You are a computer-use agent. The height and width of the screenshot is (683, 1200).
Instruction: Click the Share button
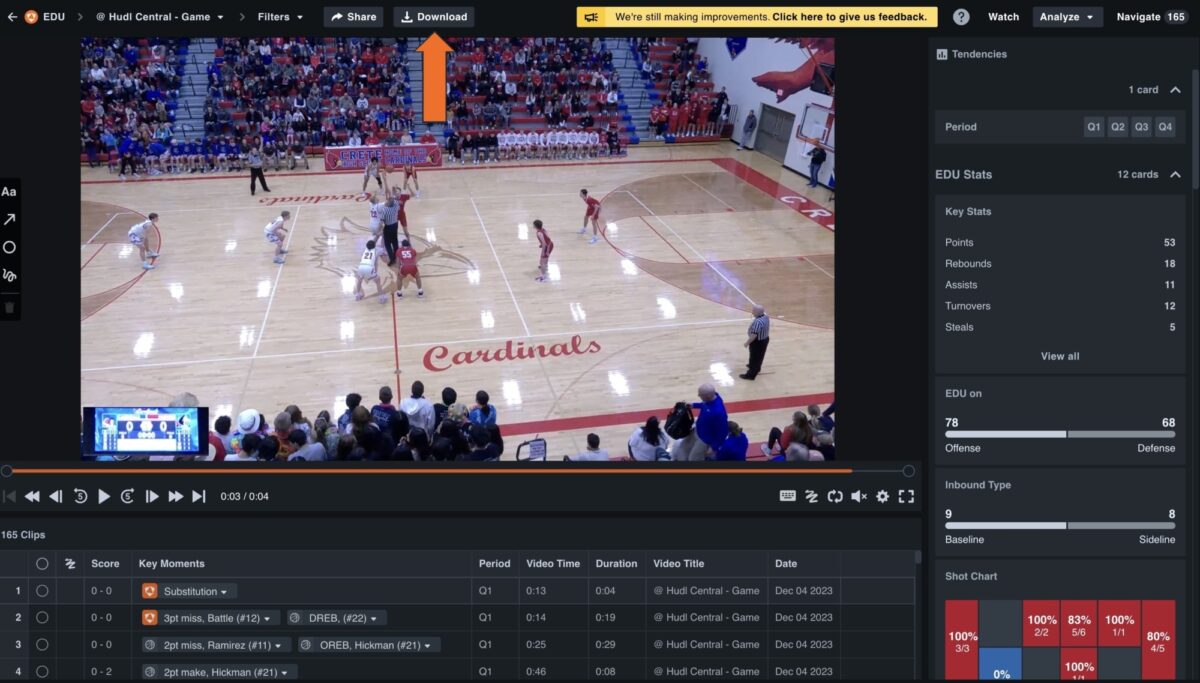353,17
